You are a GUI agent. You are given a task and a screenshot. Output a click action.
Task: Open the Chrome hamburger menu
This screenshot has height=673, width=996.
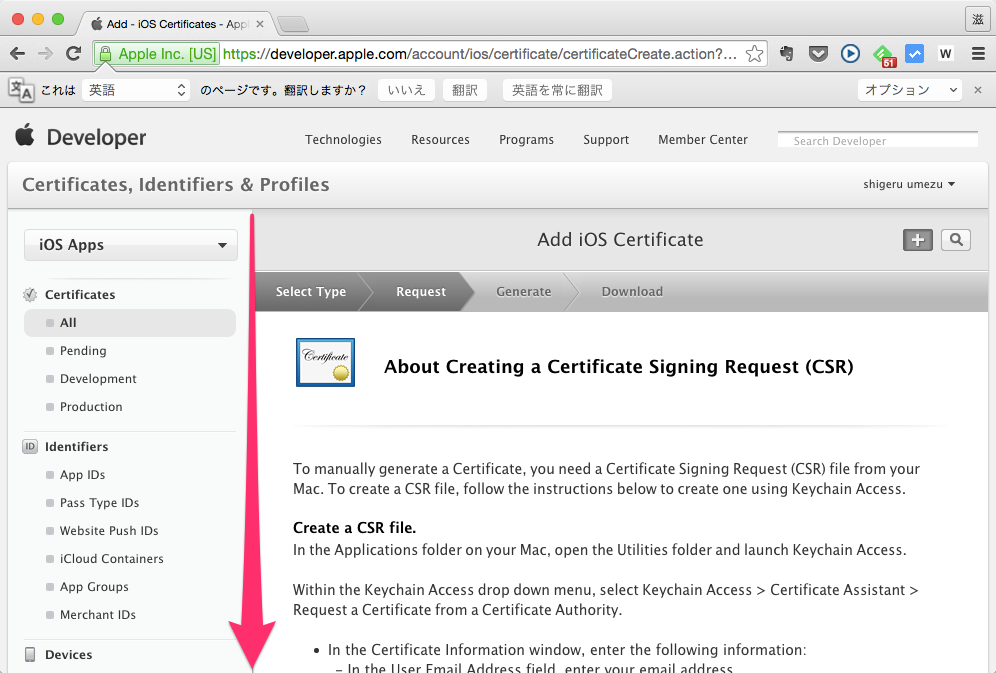978,54
